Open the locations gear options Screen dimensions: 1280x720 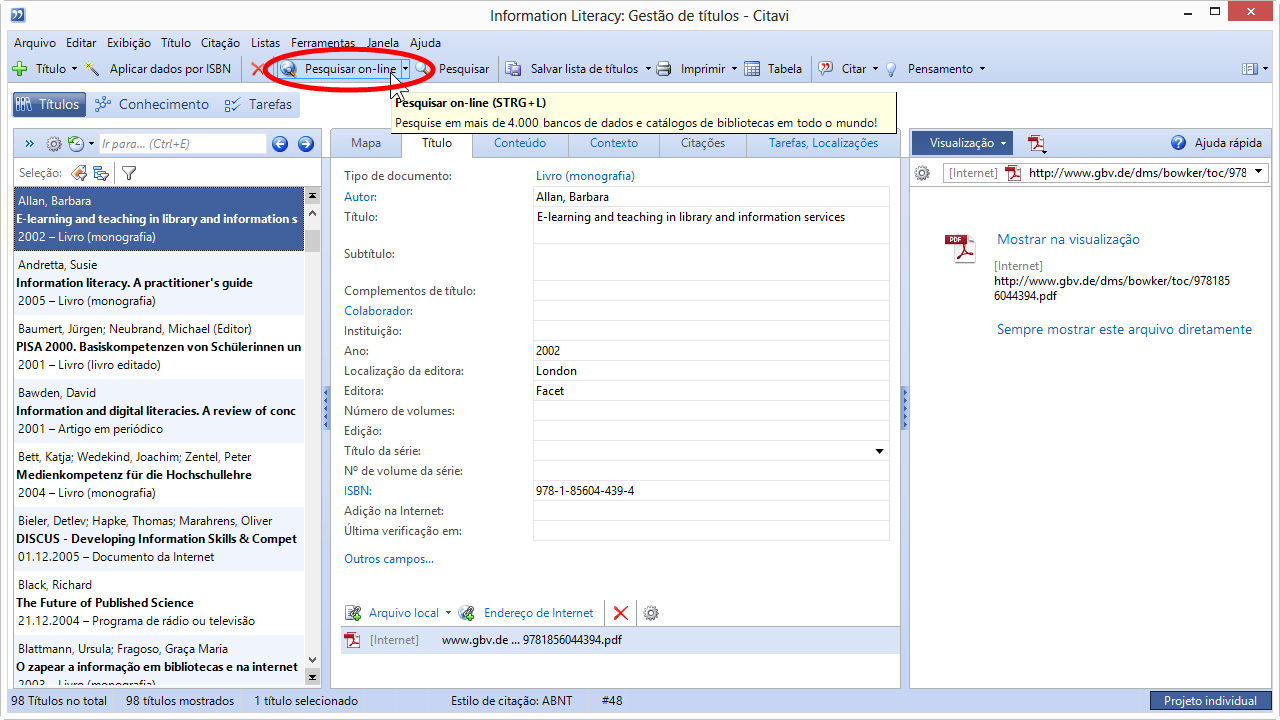click(x=651, y=613)
